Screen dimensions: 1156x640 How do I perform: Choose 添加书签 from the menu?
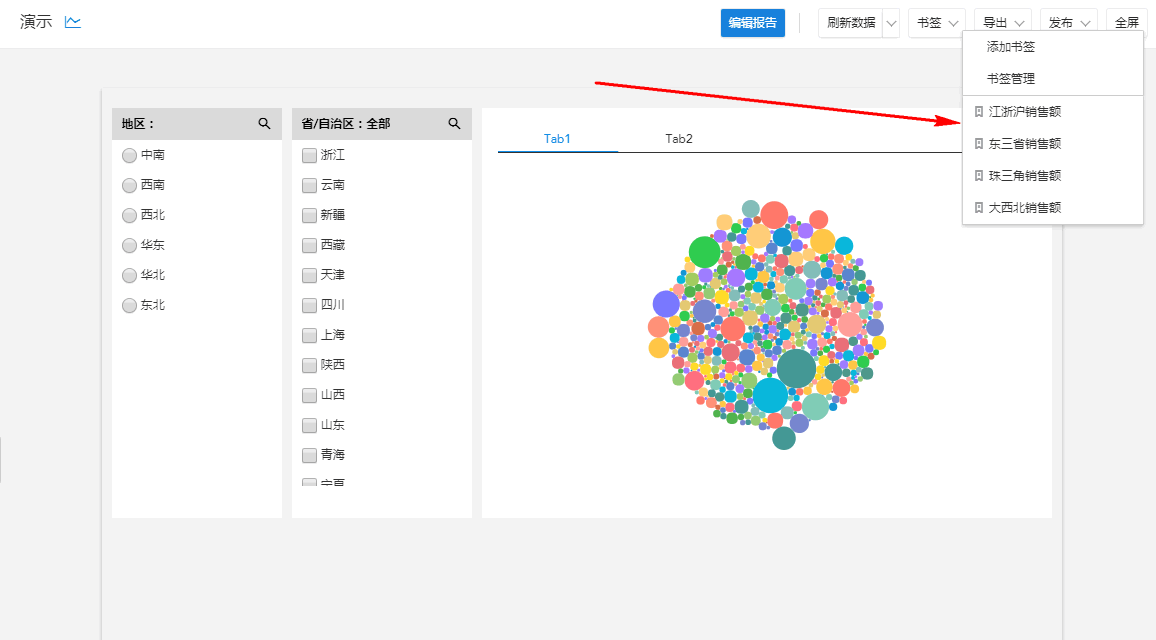point(1010,47)
